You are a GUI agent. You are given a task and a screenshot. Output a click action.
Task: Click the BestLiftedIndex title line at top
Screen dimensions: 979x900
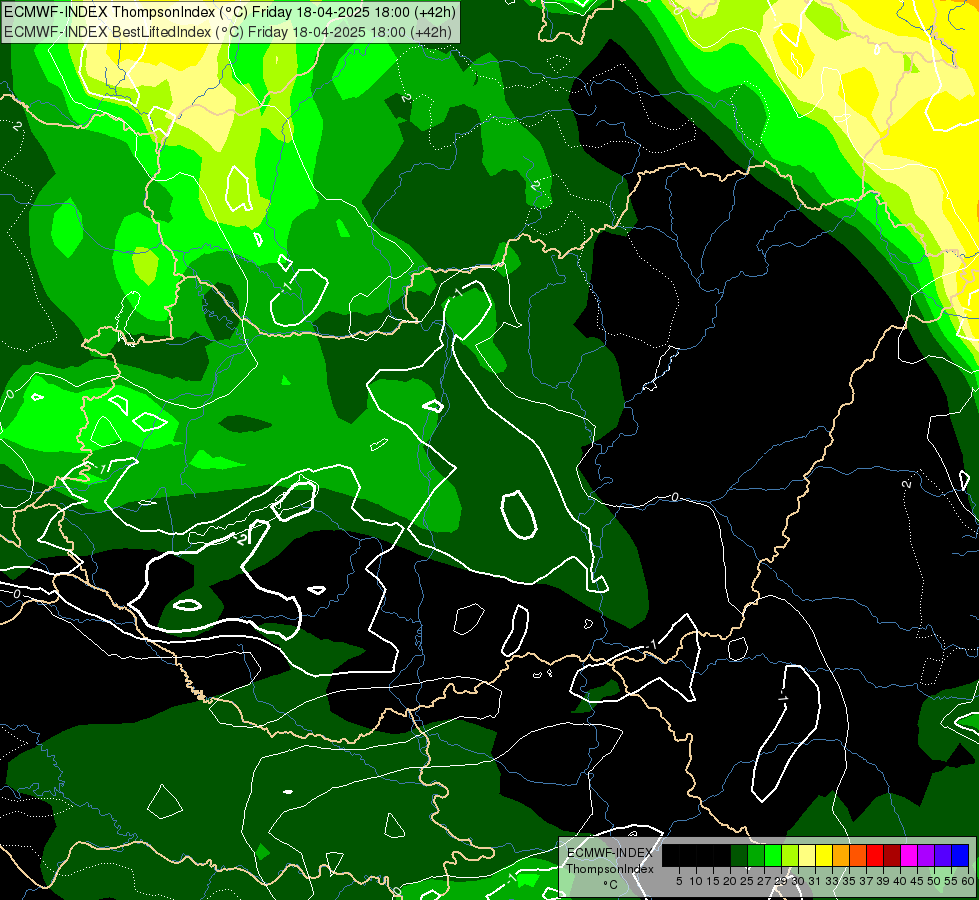(228, 32)
